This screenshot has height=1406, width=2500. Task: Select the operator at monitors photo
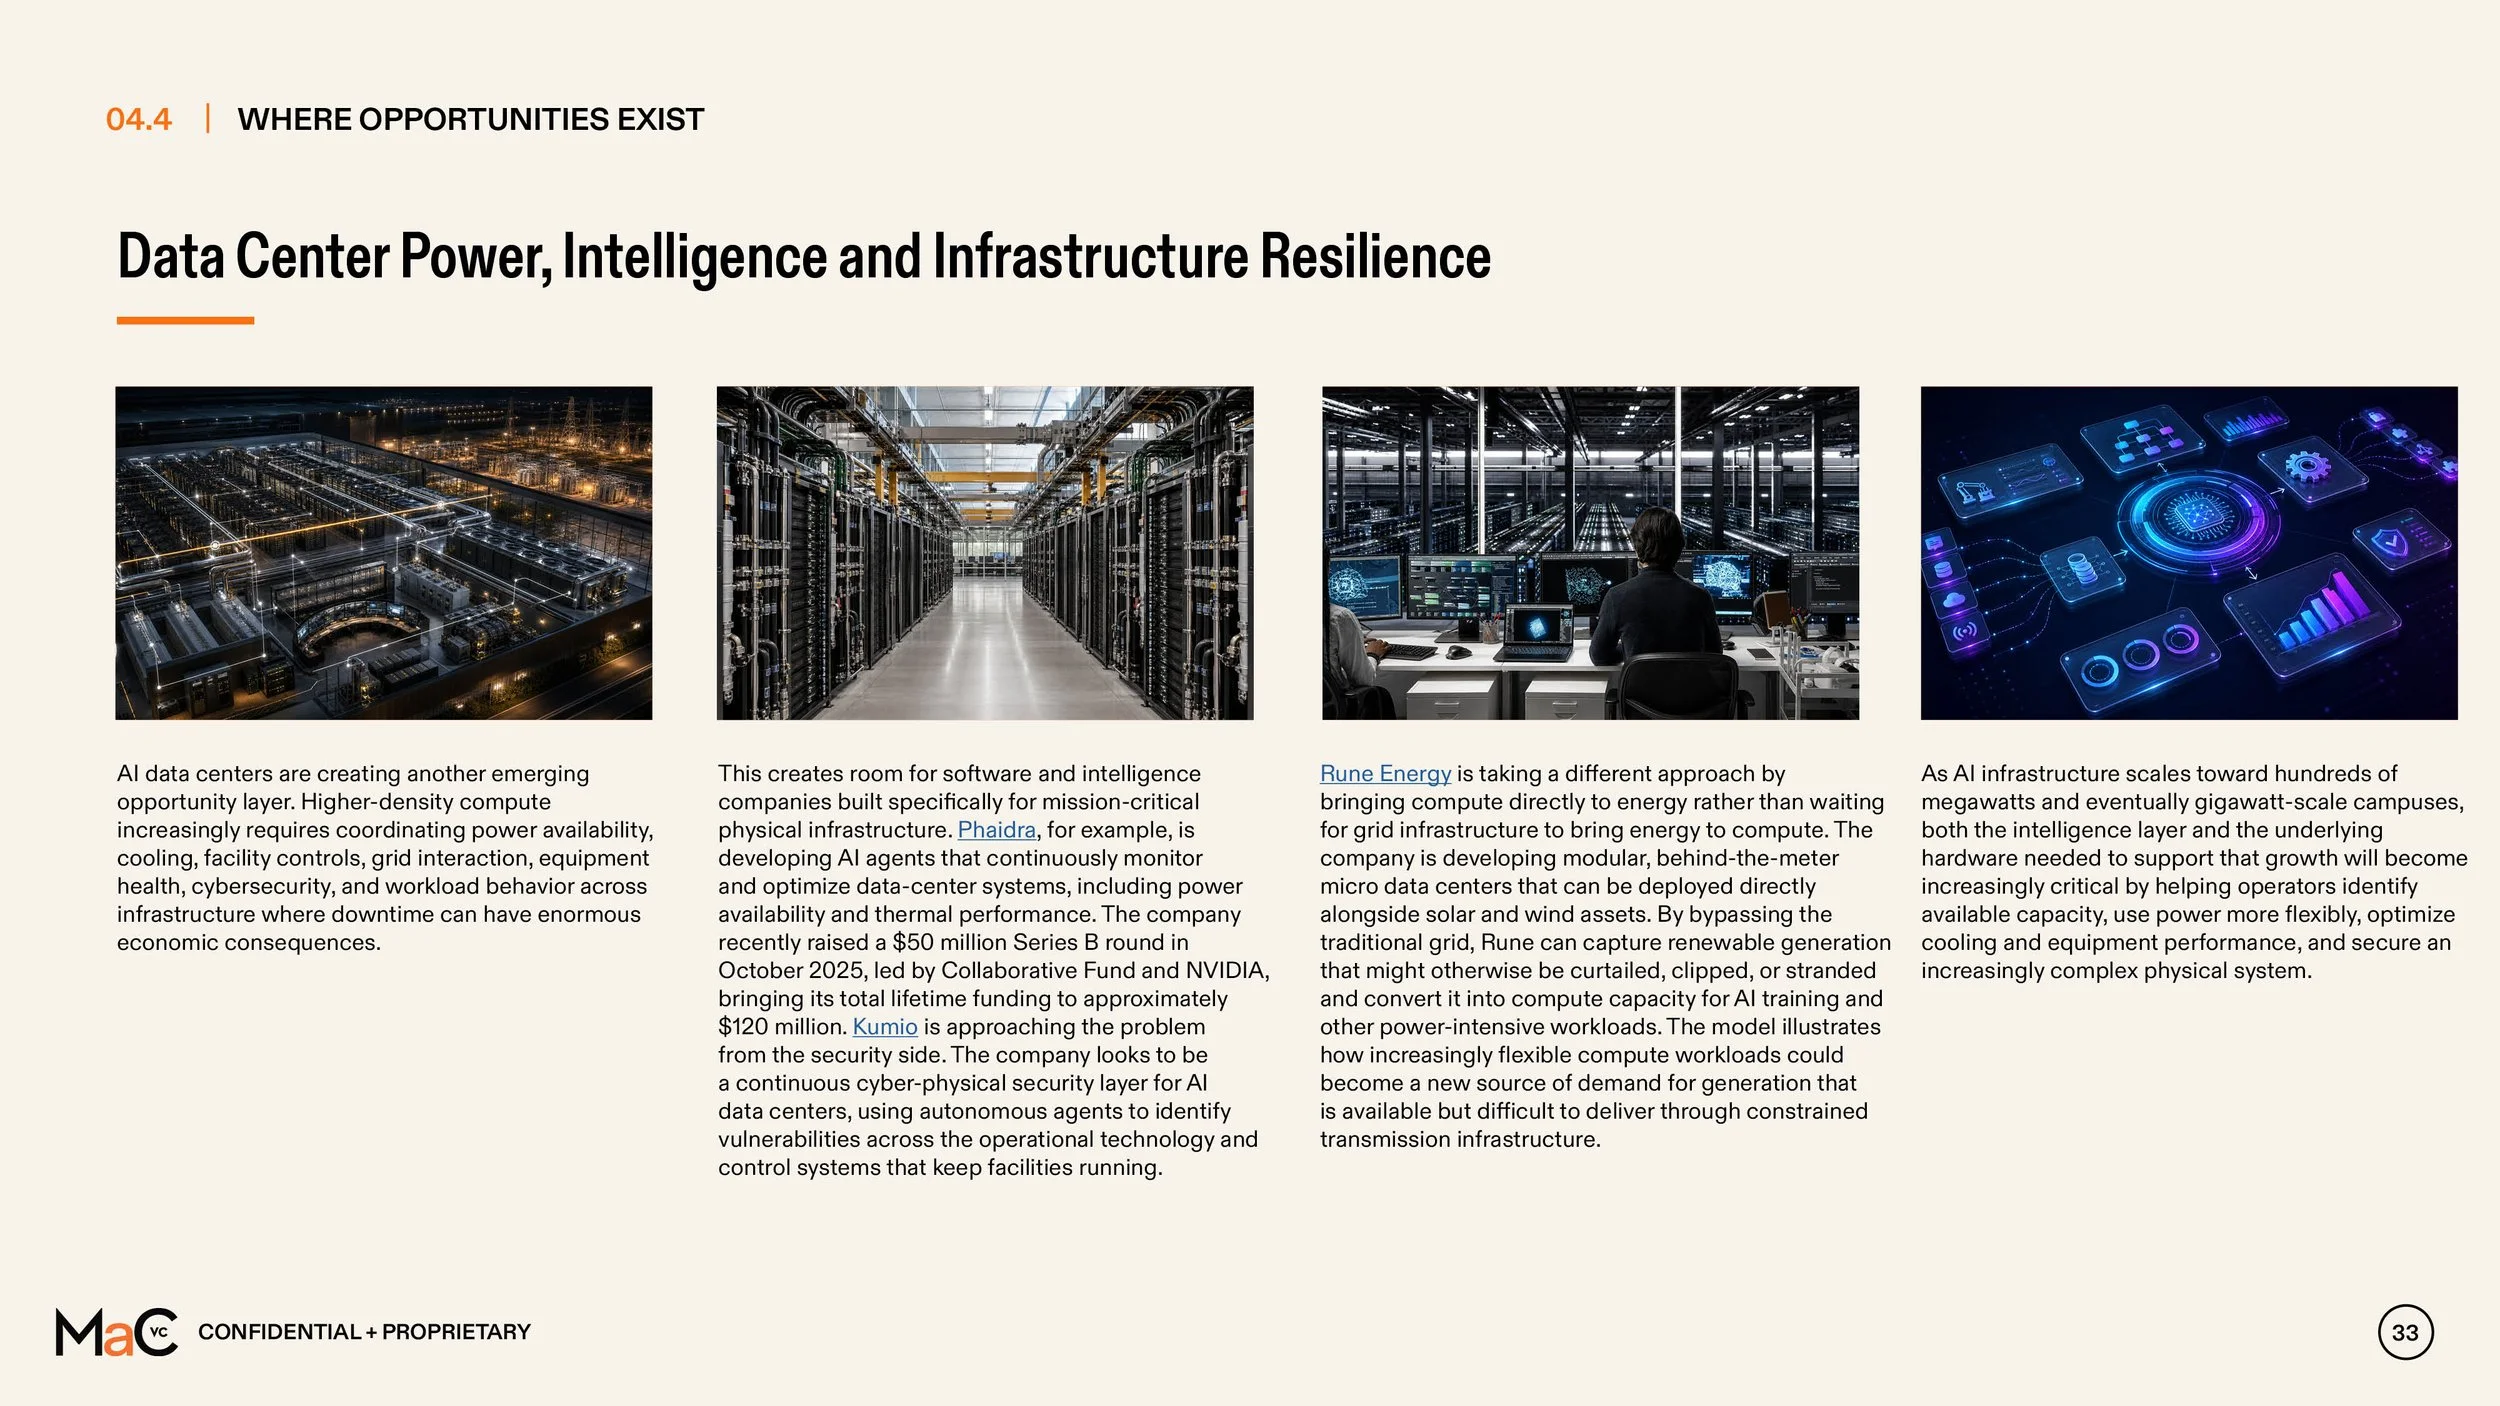click(x=1590, y=553)
